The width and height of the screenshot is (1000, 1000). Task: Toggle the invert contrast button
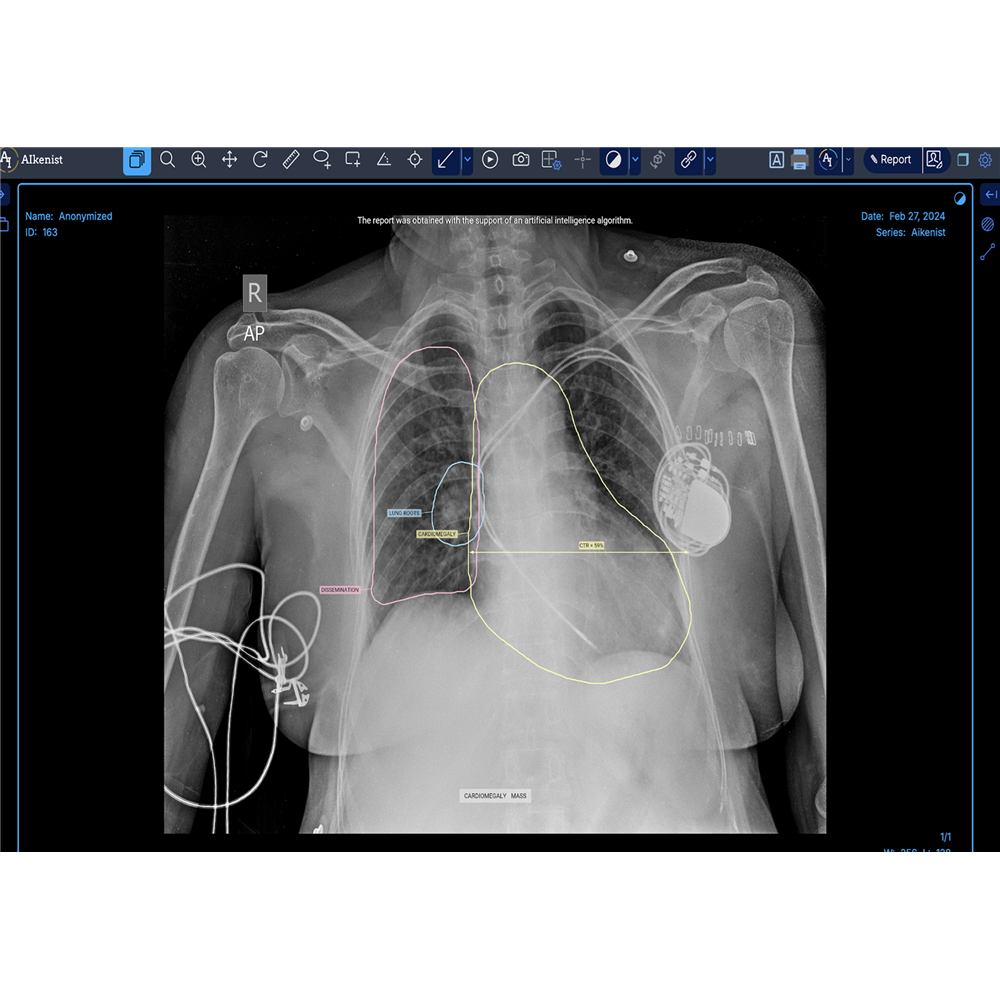[613, 159]
